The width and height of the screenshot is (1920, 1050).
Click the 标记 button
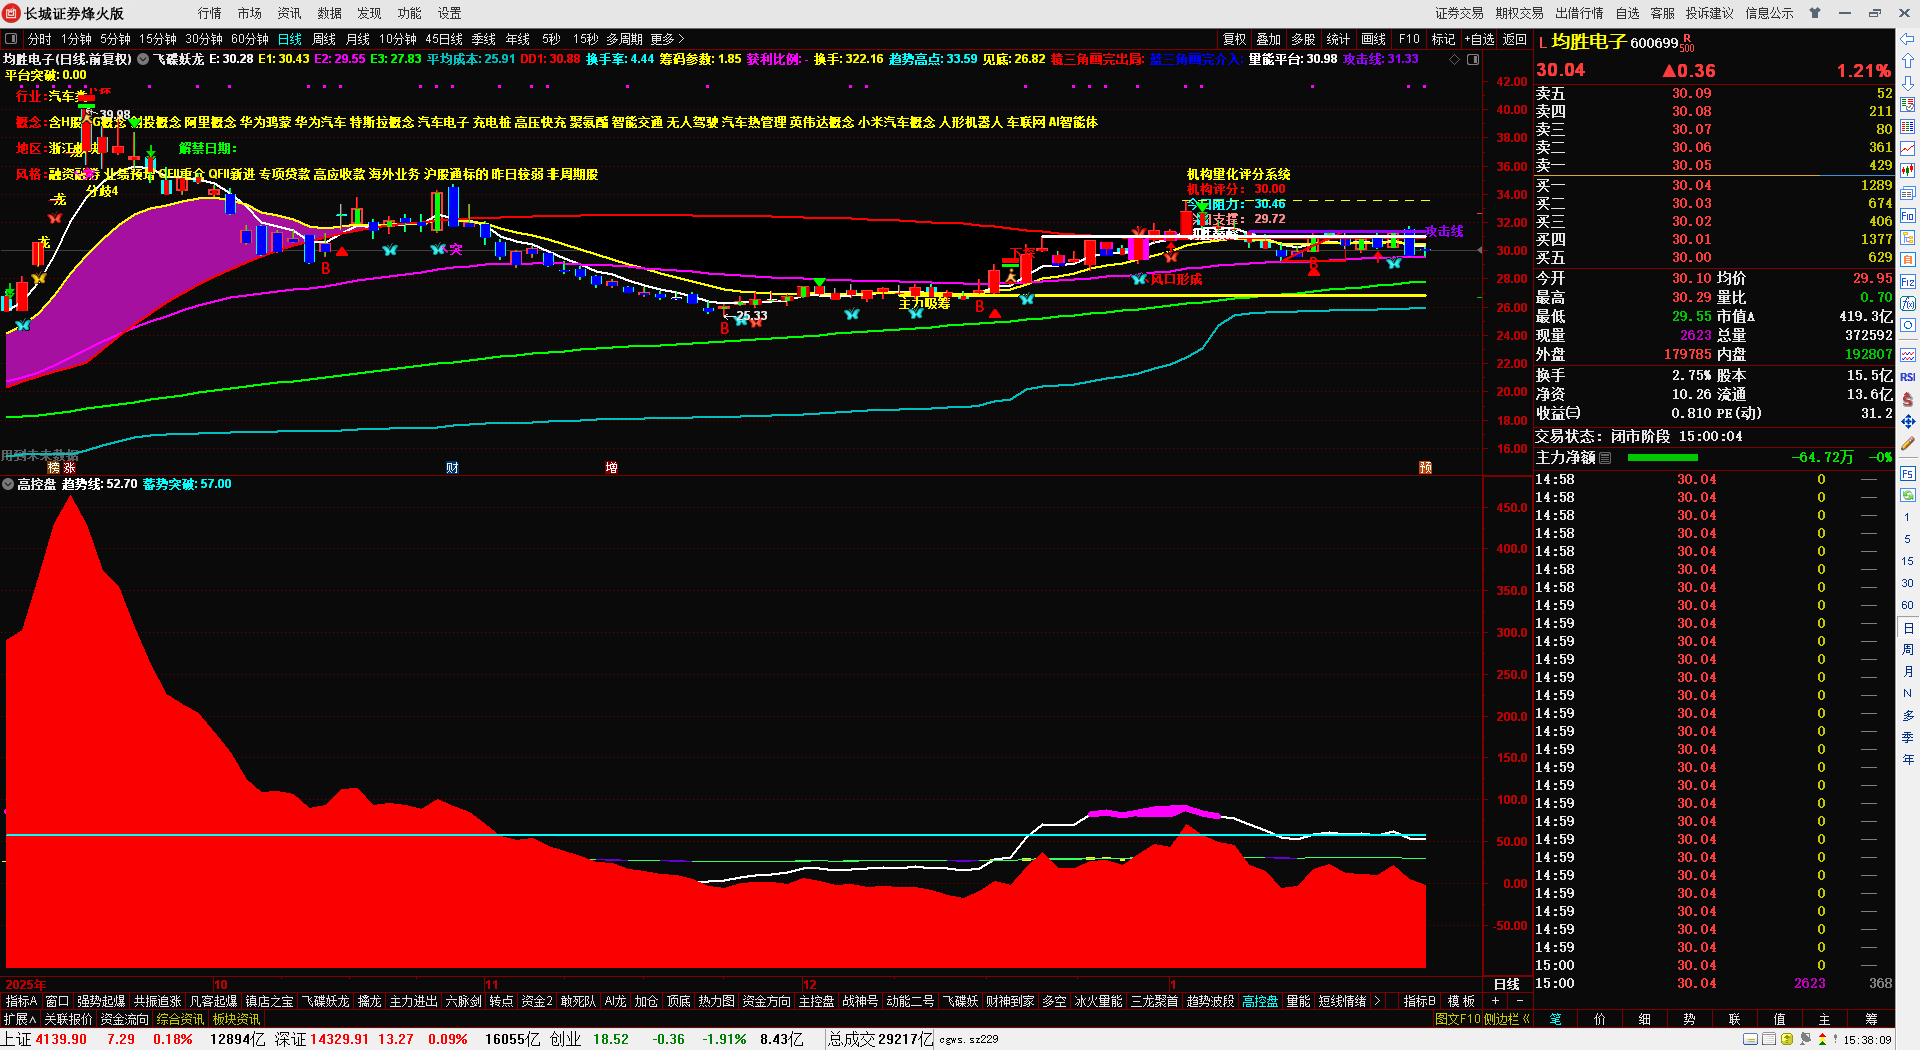(1443, 39)
